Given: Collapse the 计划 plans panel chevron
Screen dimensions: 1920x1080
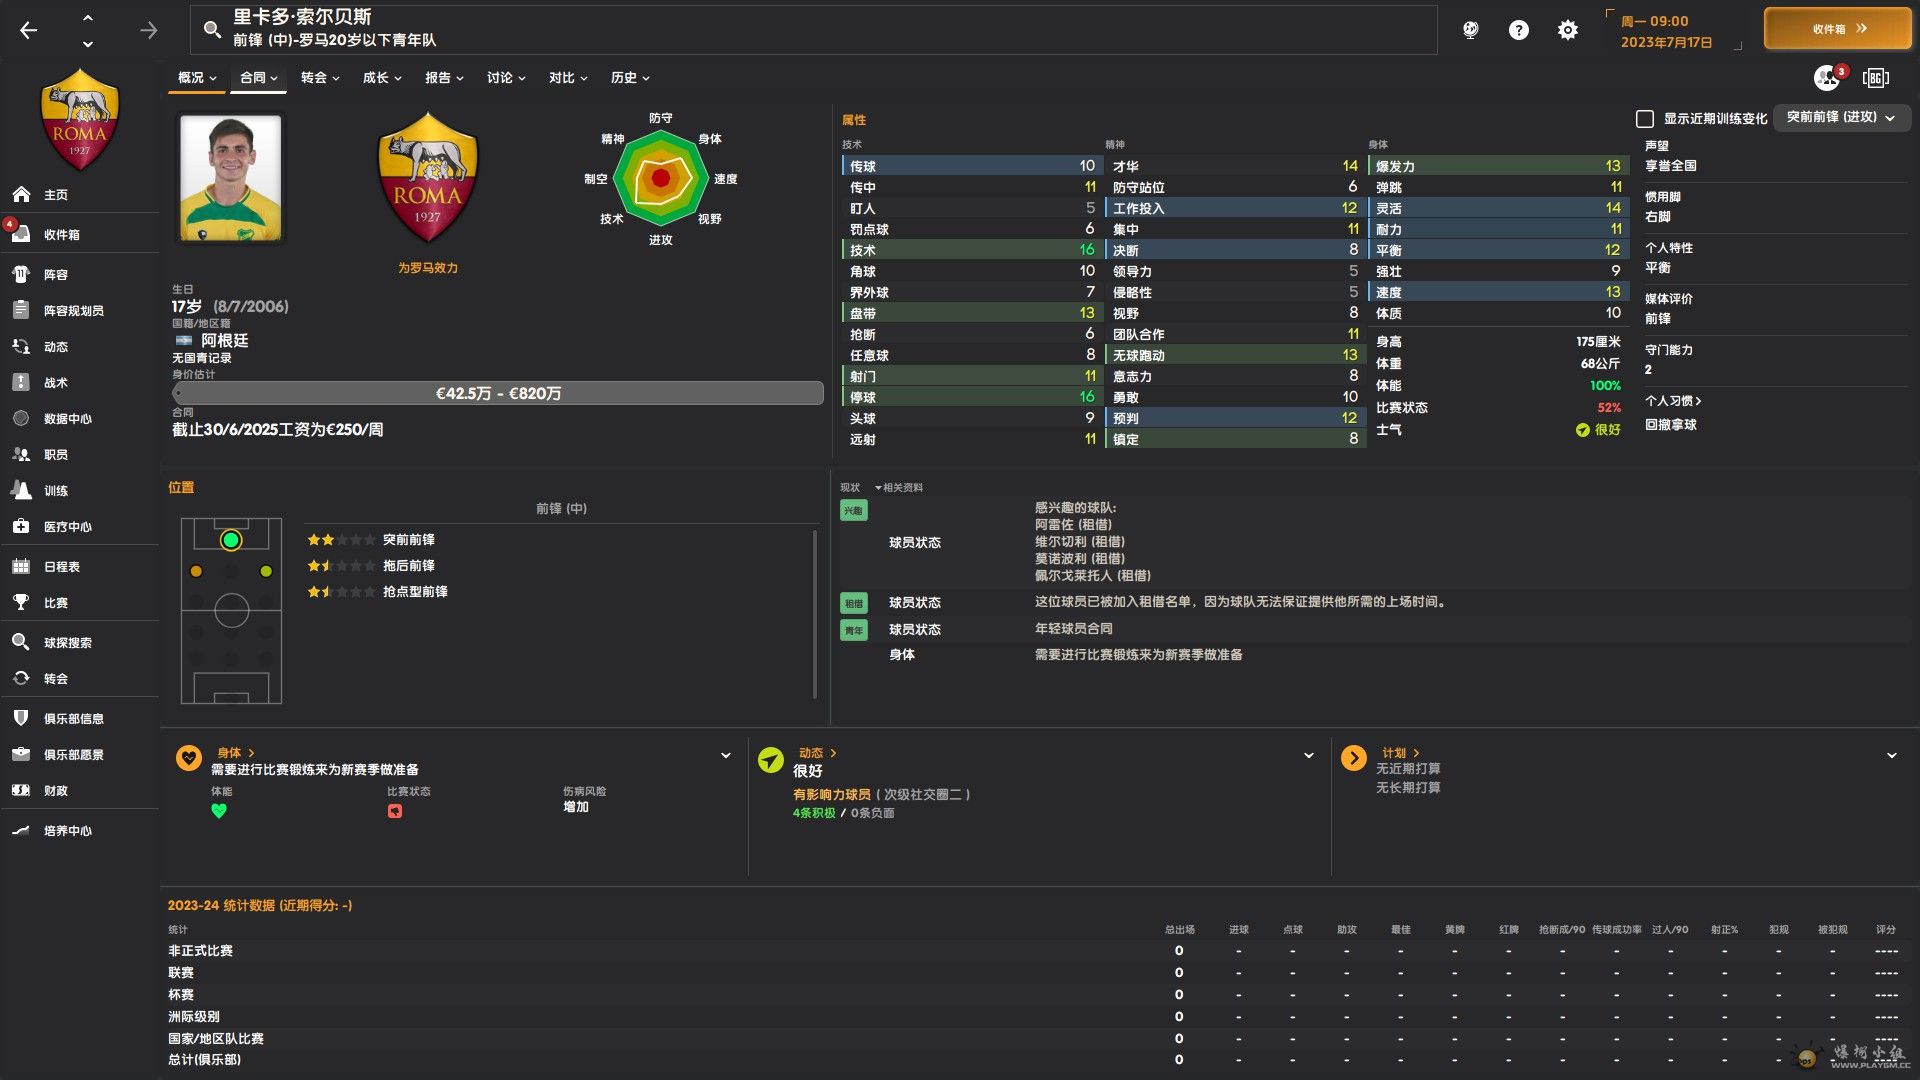Looking at the screenshot, I should tap(1892, 756).
